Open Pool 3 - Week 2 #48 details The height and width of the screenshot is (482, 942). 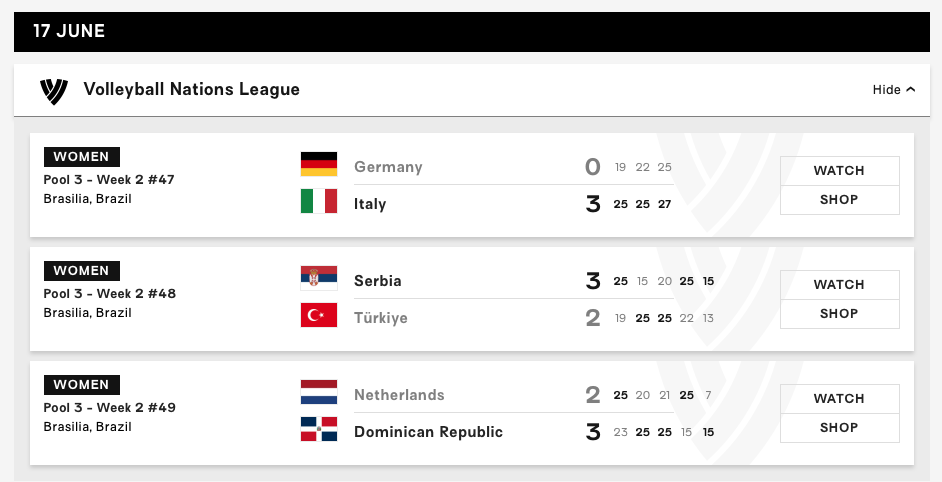(x=110, y=293)
